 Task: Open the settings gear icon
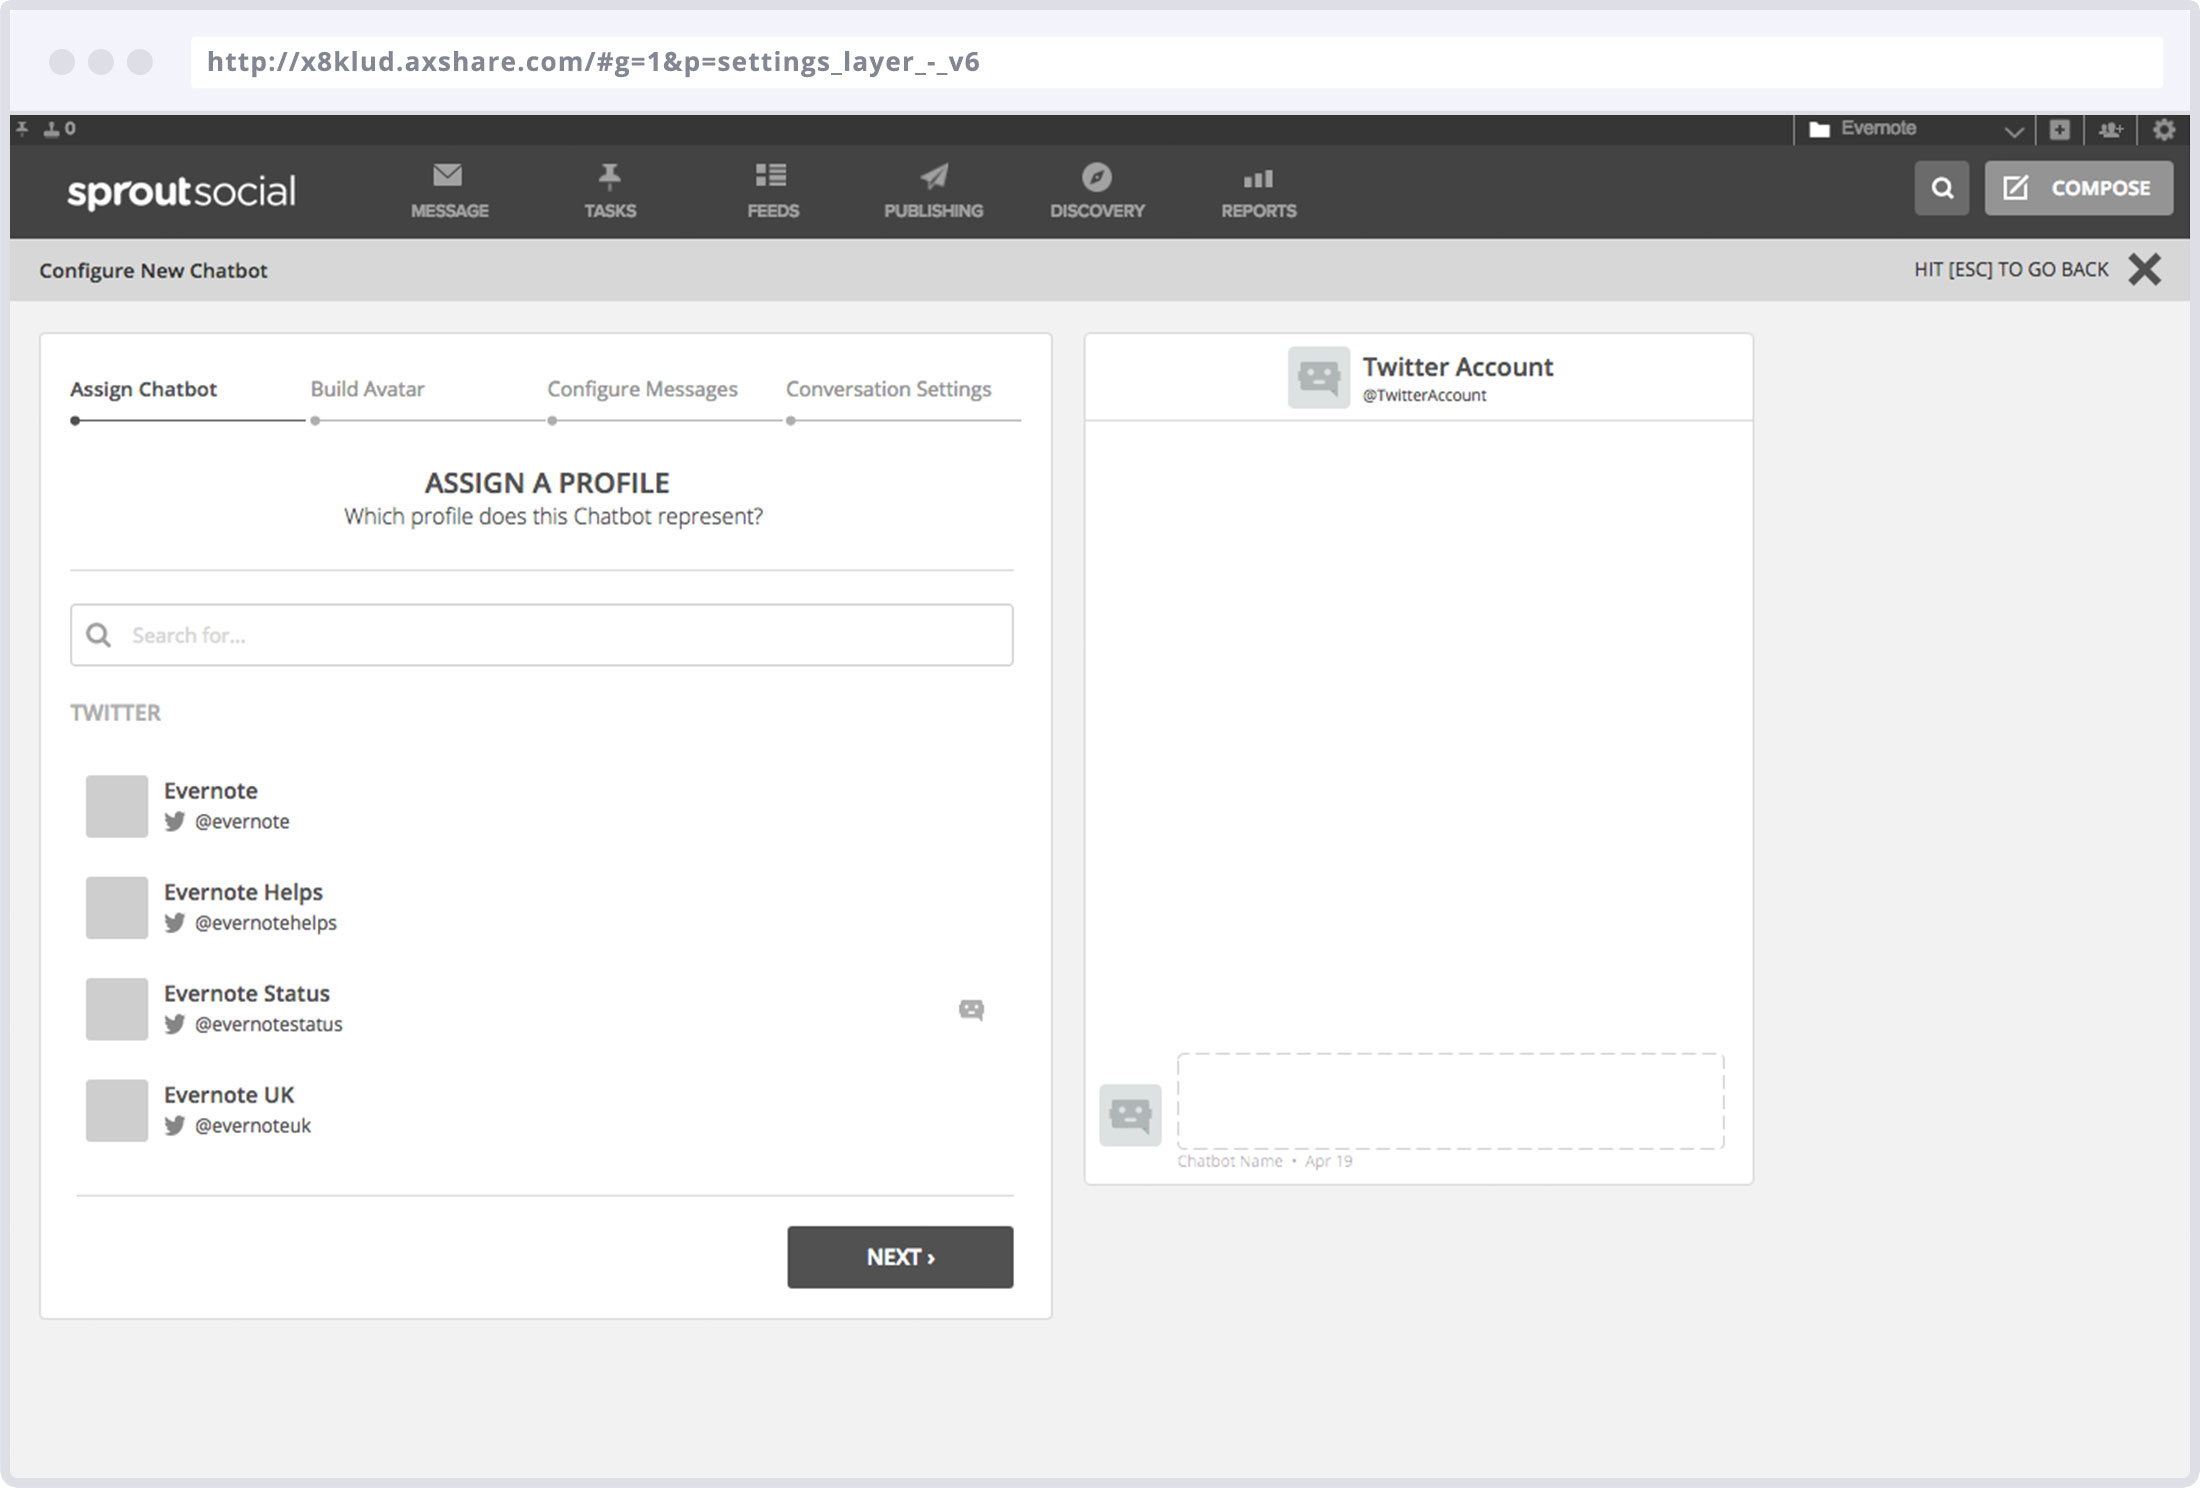pyautogui.click(x=2164, y=129)
